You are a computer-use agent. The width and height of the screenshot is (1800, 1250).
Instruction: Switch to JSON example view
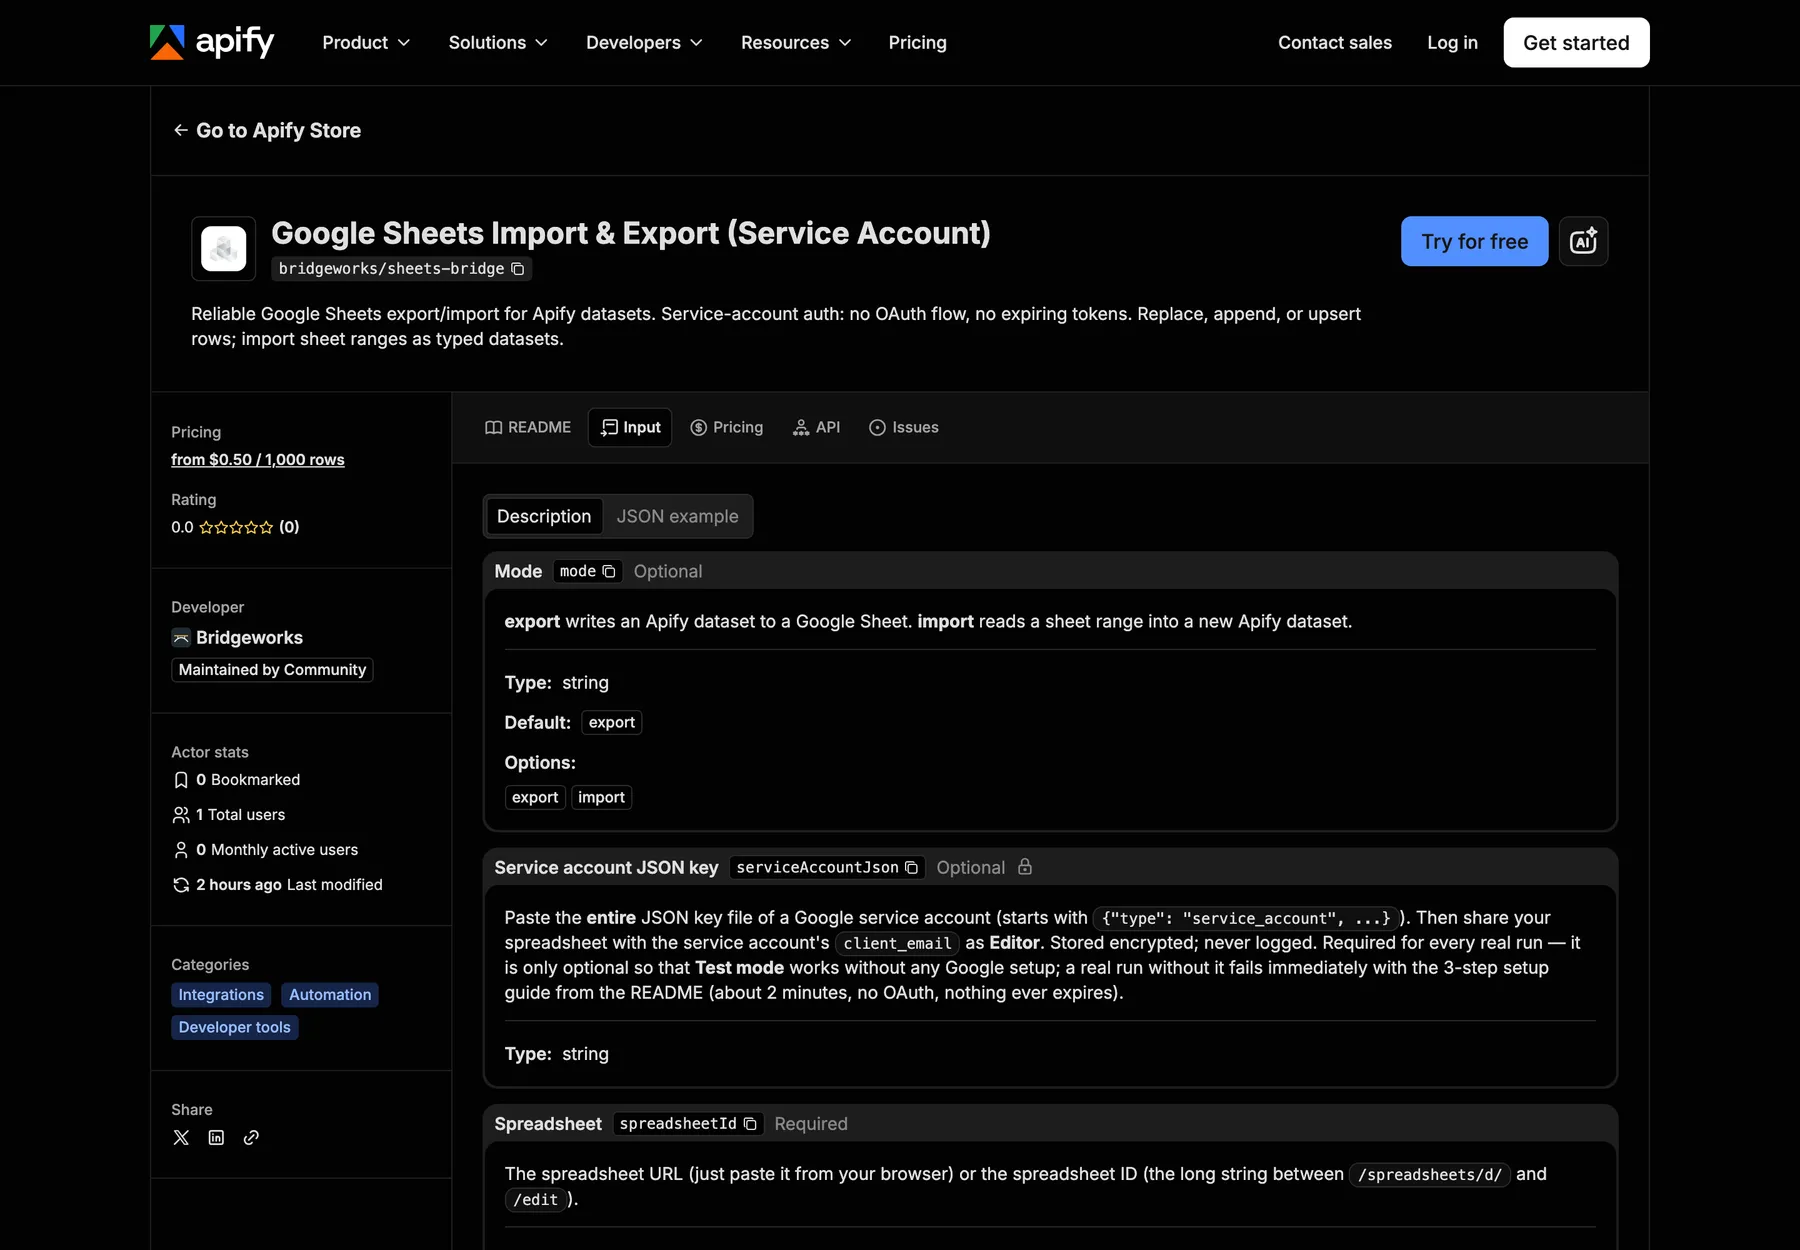click(x=677, y=516)
